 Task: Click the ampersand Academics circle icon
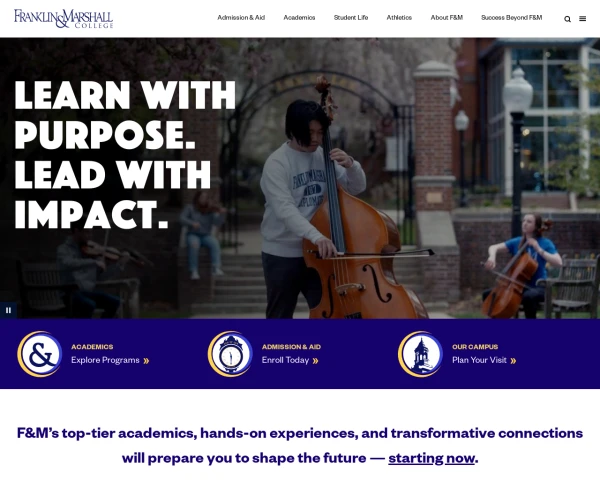39,354
